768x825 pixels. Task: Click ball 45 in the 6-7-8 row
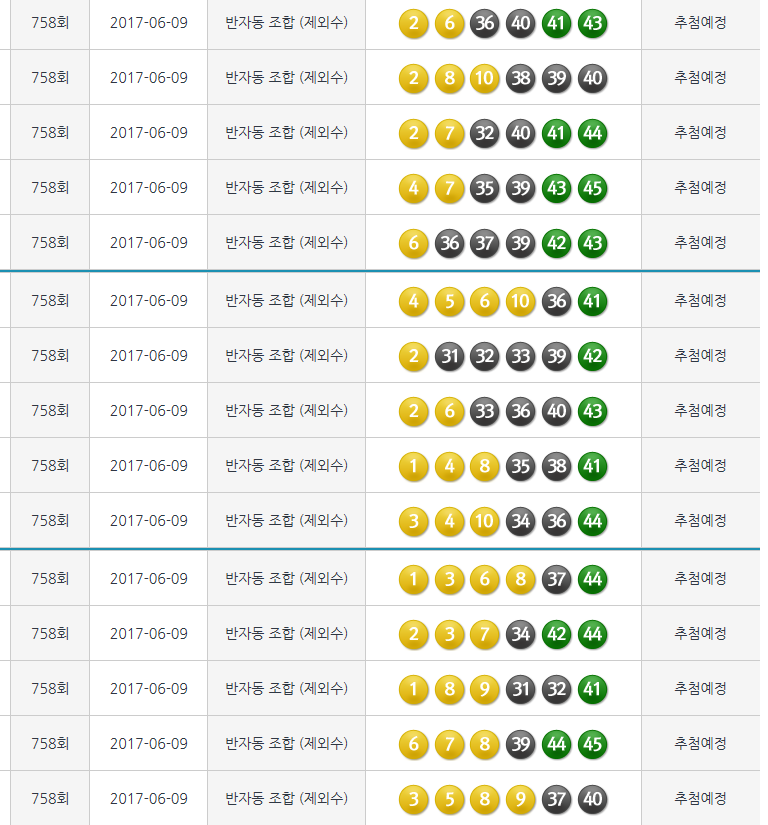[593, 744]
